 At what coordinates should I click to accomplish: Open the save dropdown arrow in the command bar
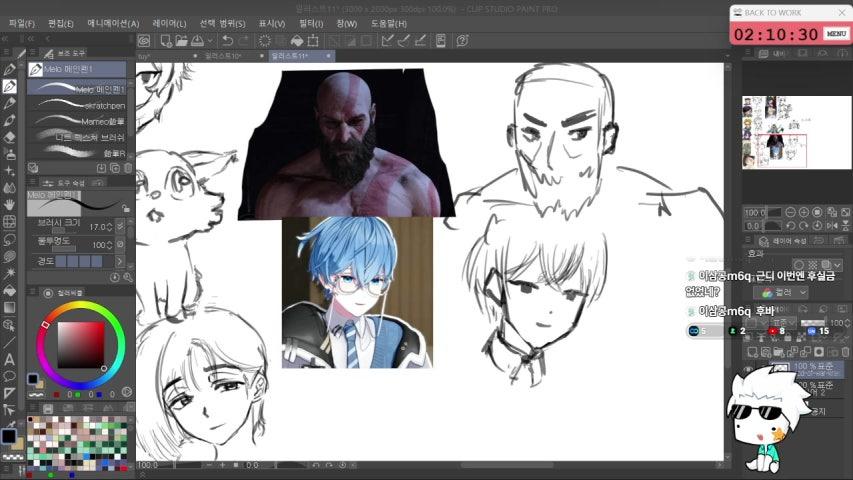(x=210, y=41)
